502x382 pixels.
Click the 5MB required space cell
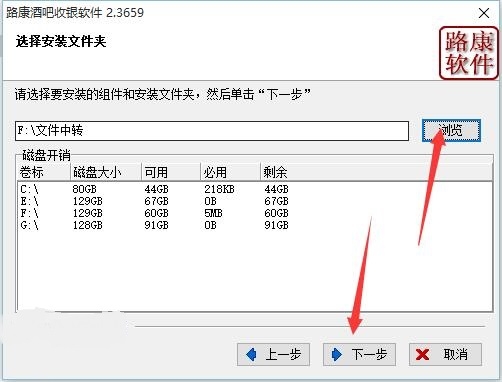coord(213,213)
